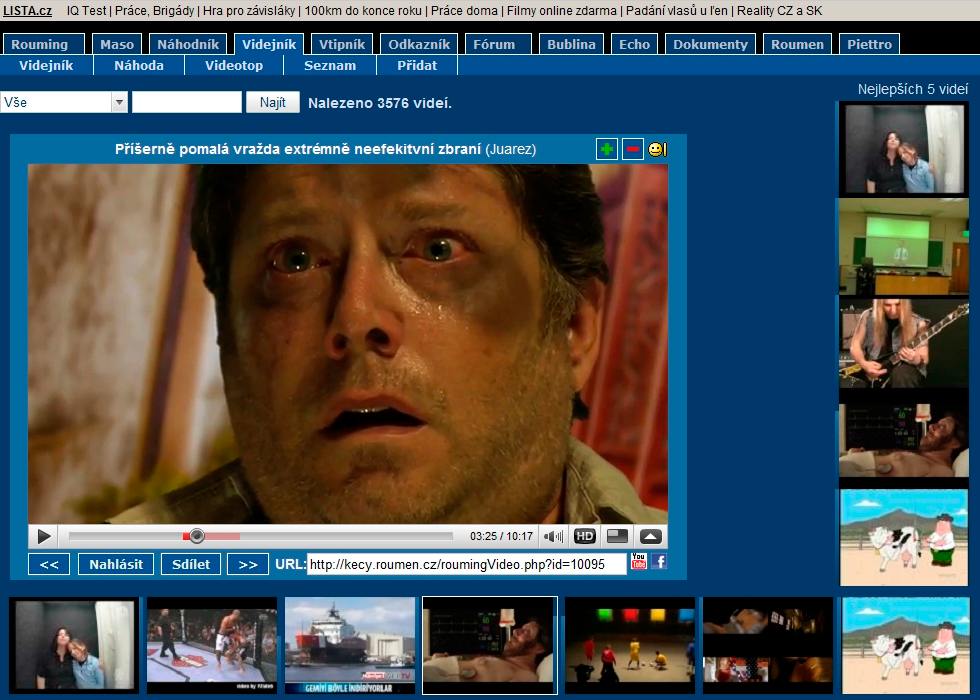Open the Dokumenty tab
The image size is (980, 700).
tap(710, 44)
